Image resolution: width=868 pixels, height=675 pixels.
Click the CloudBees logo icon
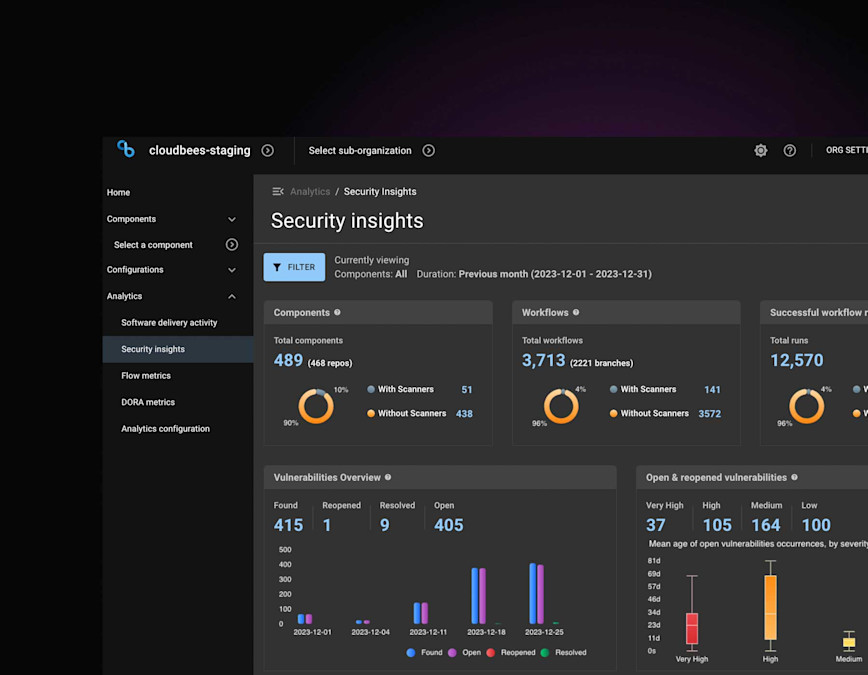point(124,149)
